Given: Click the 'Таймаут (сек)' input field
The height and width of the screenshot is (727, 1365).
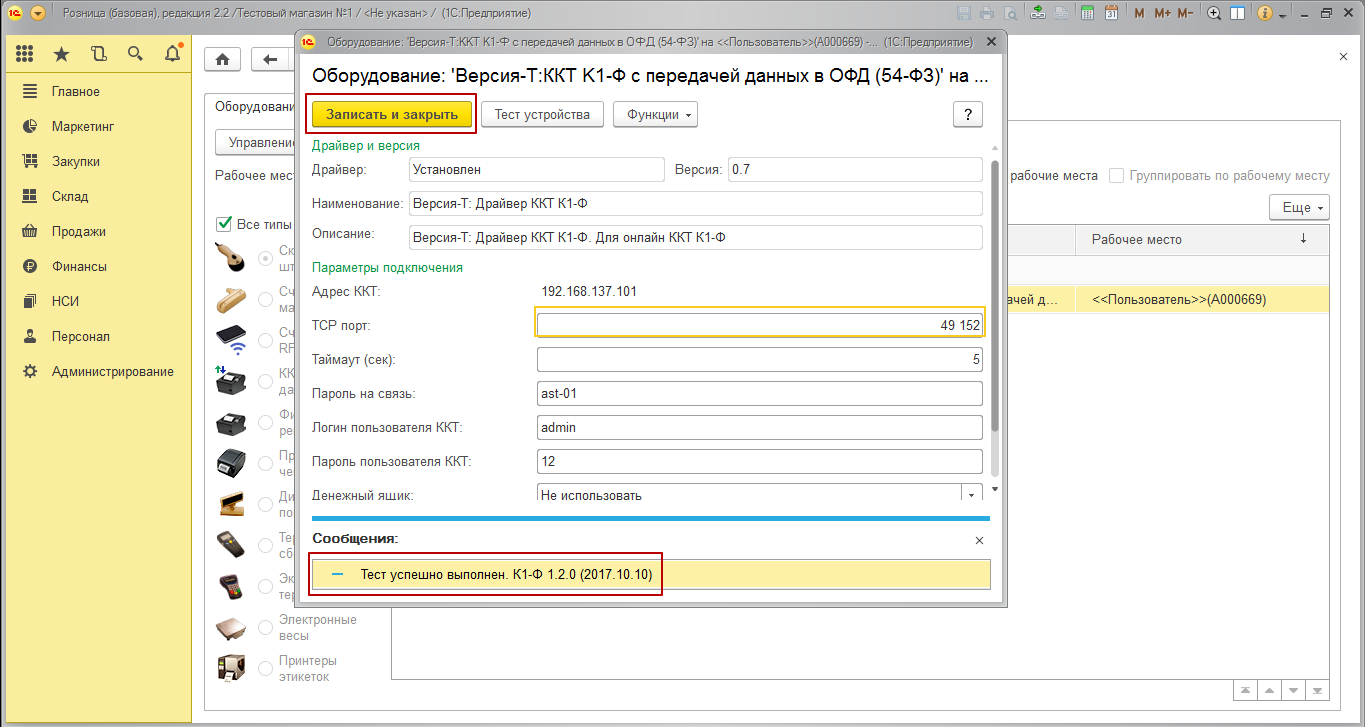Looking at the screenshot, I should [760, 359].
